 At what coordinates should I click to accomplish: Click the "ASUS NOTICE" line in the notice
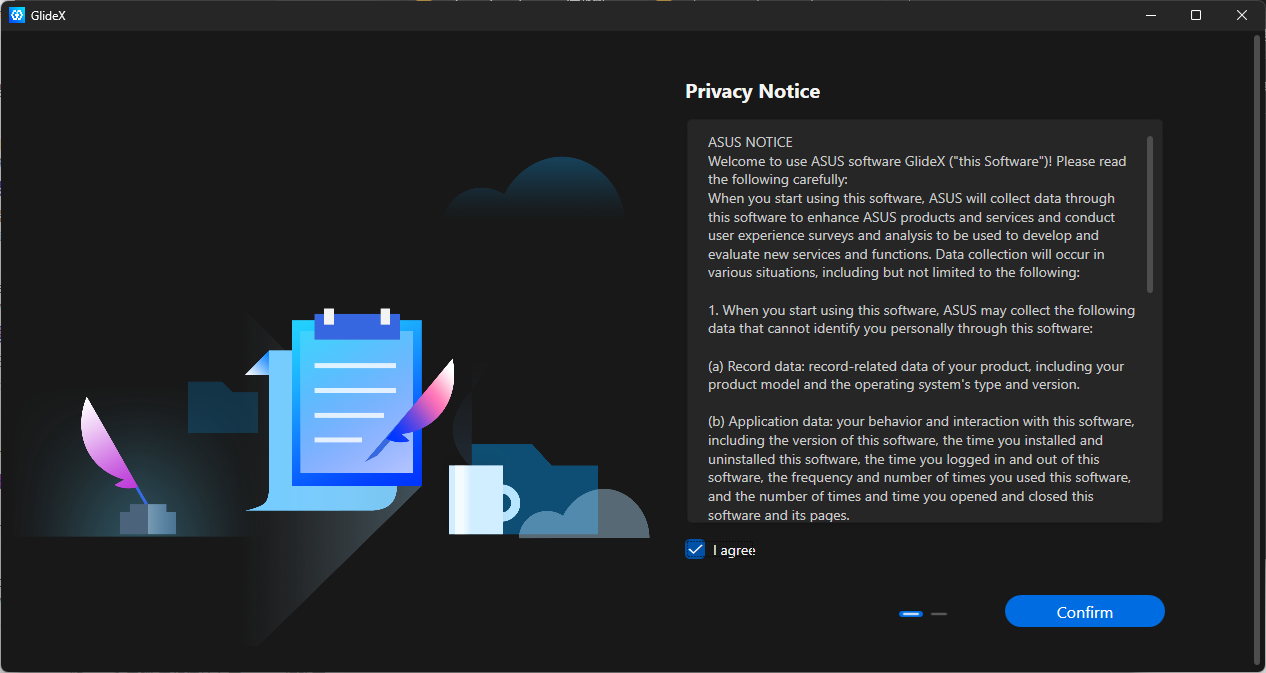click(750, 142)
